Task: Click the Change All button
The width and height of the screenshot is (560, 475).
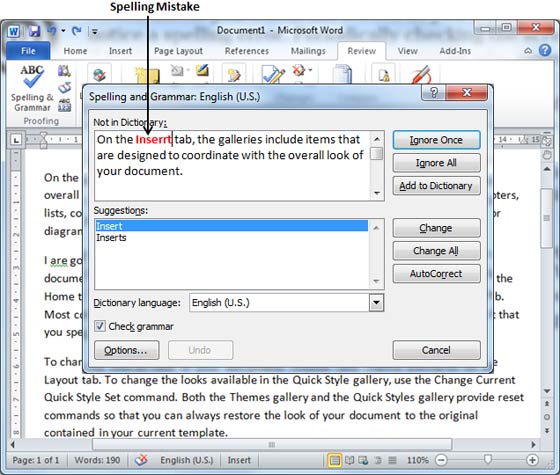Action: point(436,251)
